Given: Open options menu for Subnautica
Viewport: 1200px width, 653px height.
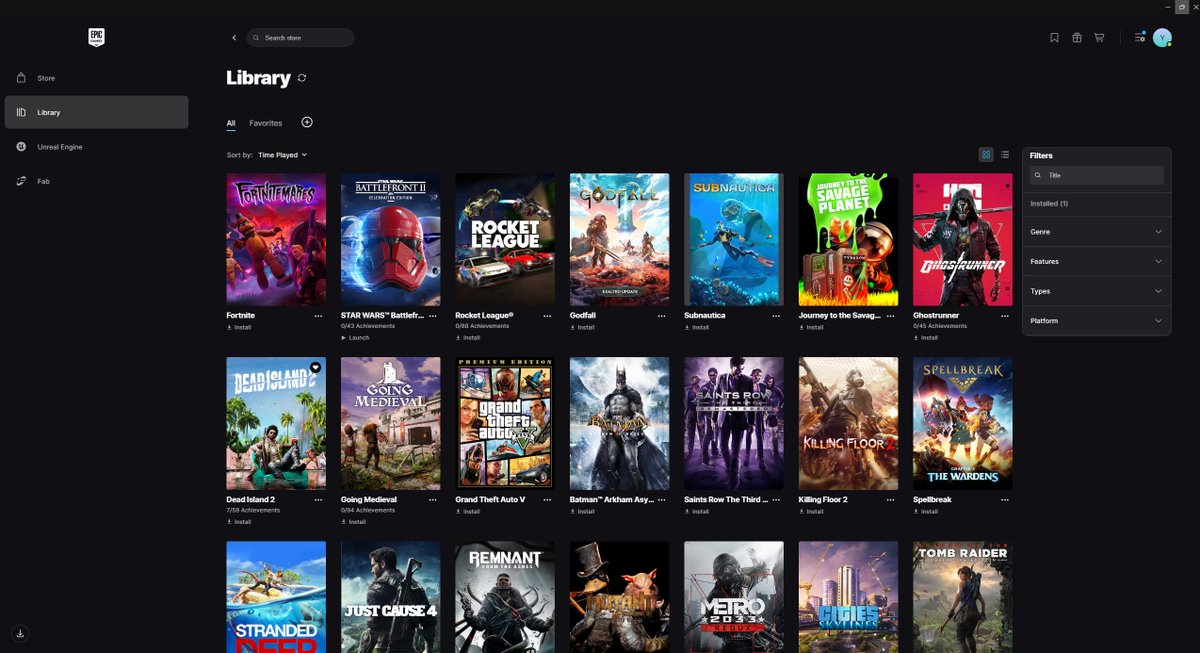Looking at the screenshot, I should pyautogui.click(x=776, y=315).
